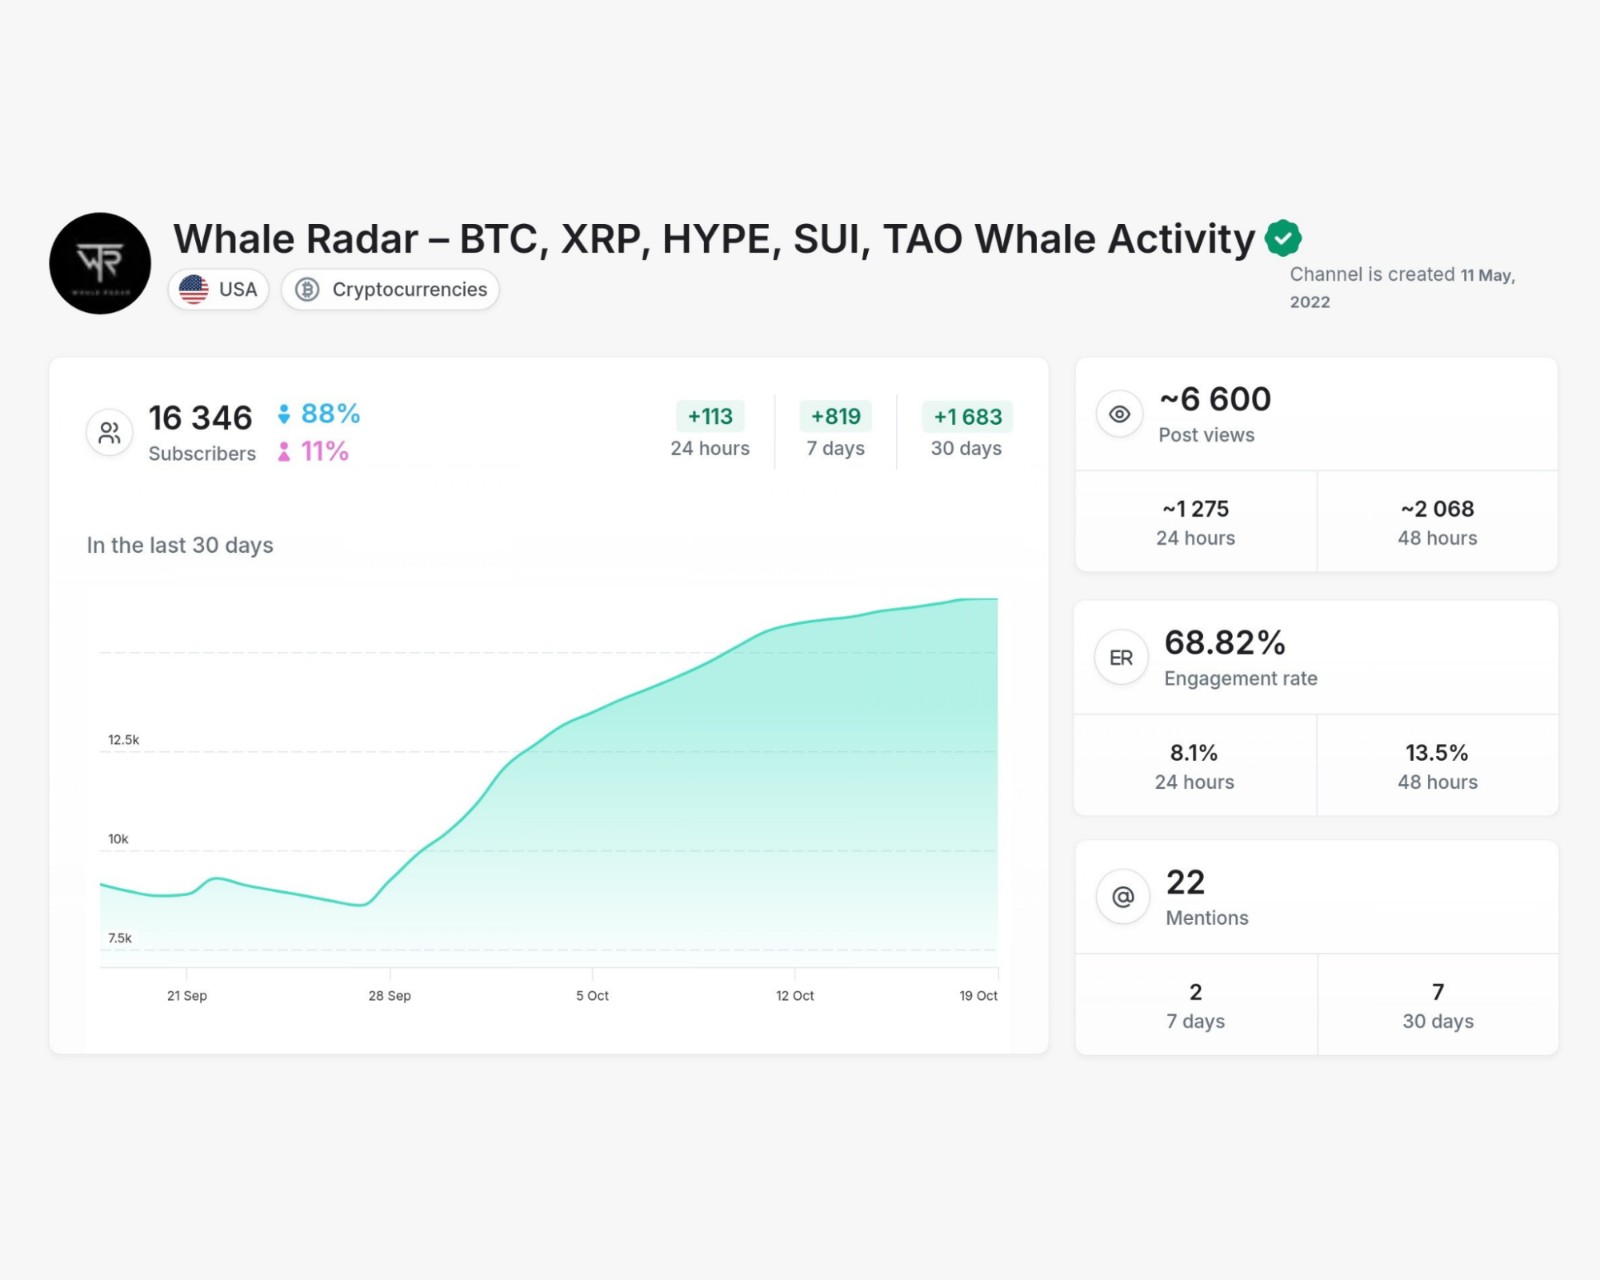Click the 12.5k y-axis label

124,740
